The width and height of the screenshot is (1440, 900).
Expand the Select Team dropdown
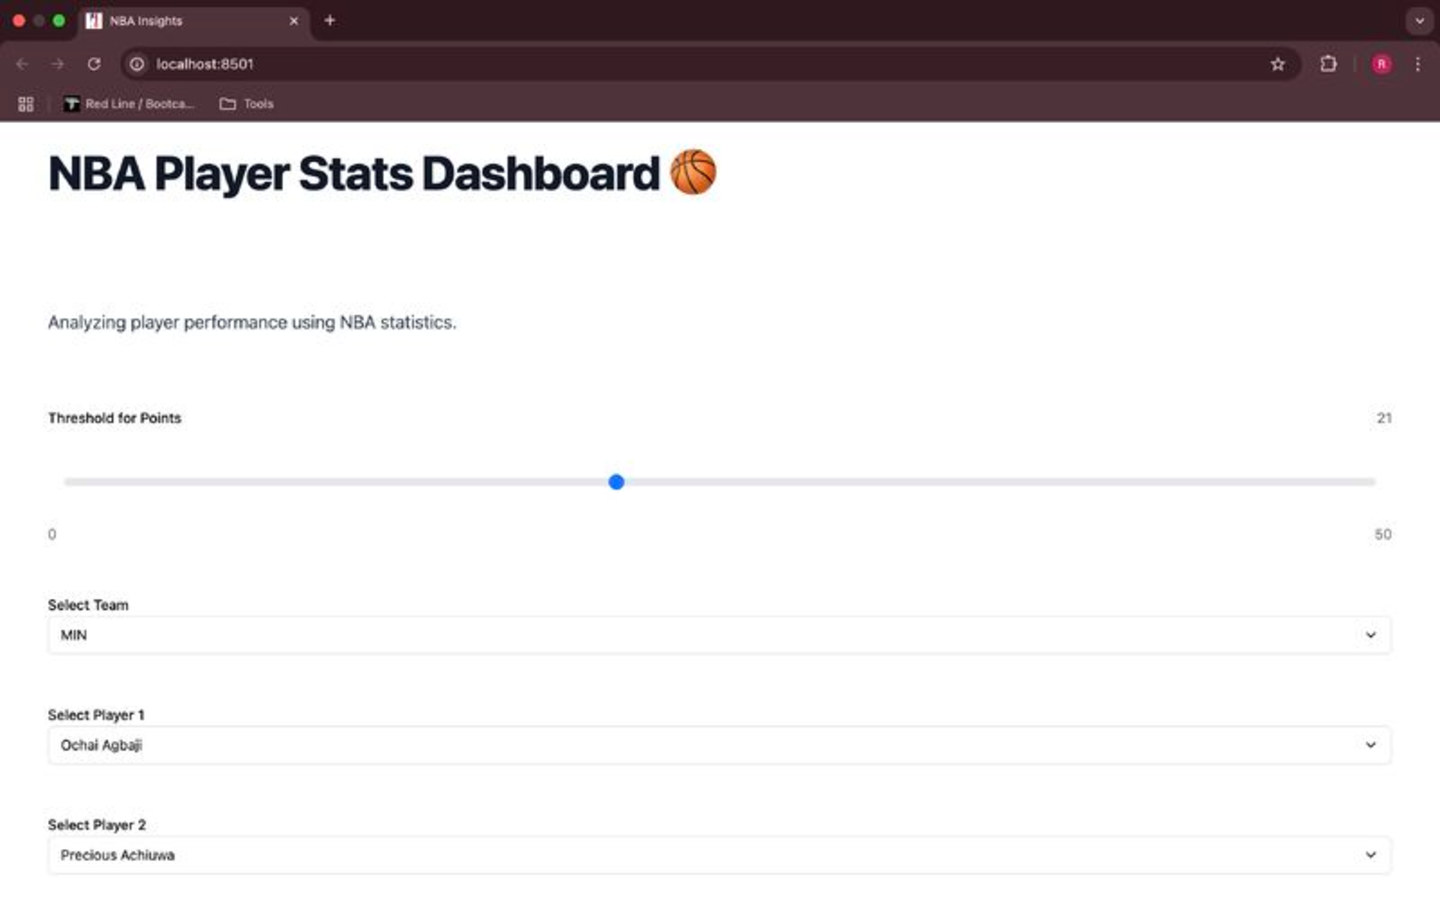719,635
